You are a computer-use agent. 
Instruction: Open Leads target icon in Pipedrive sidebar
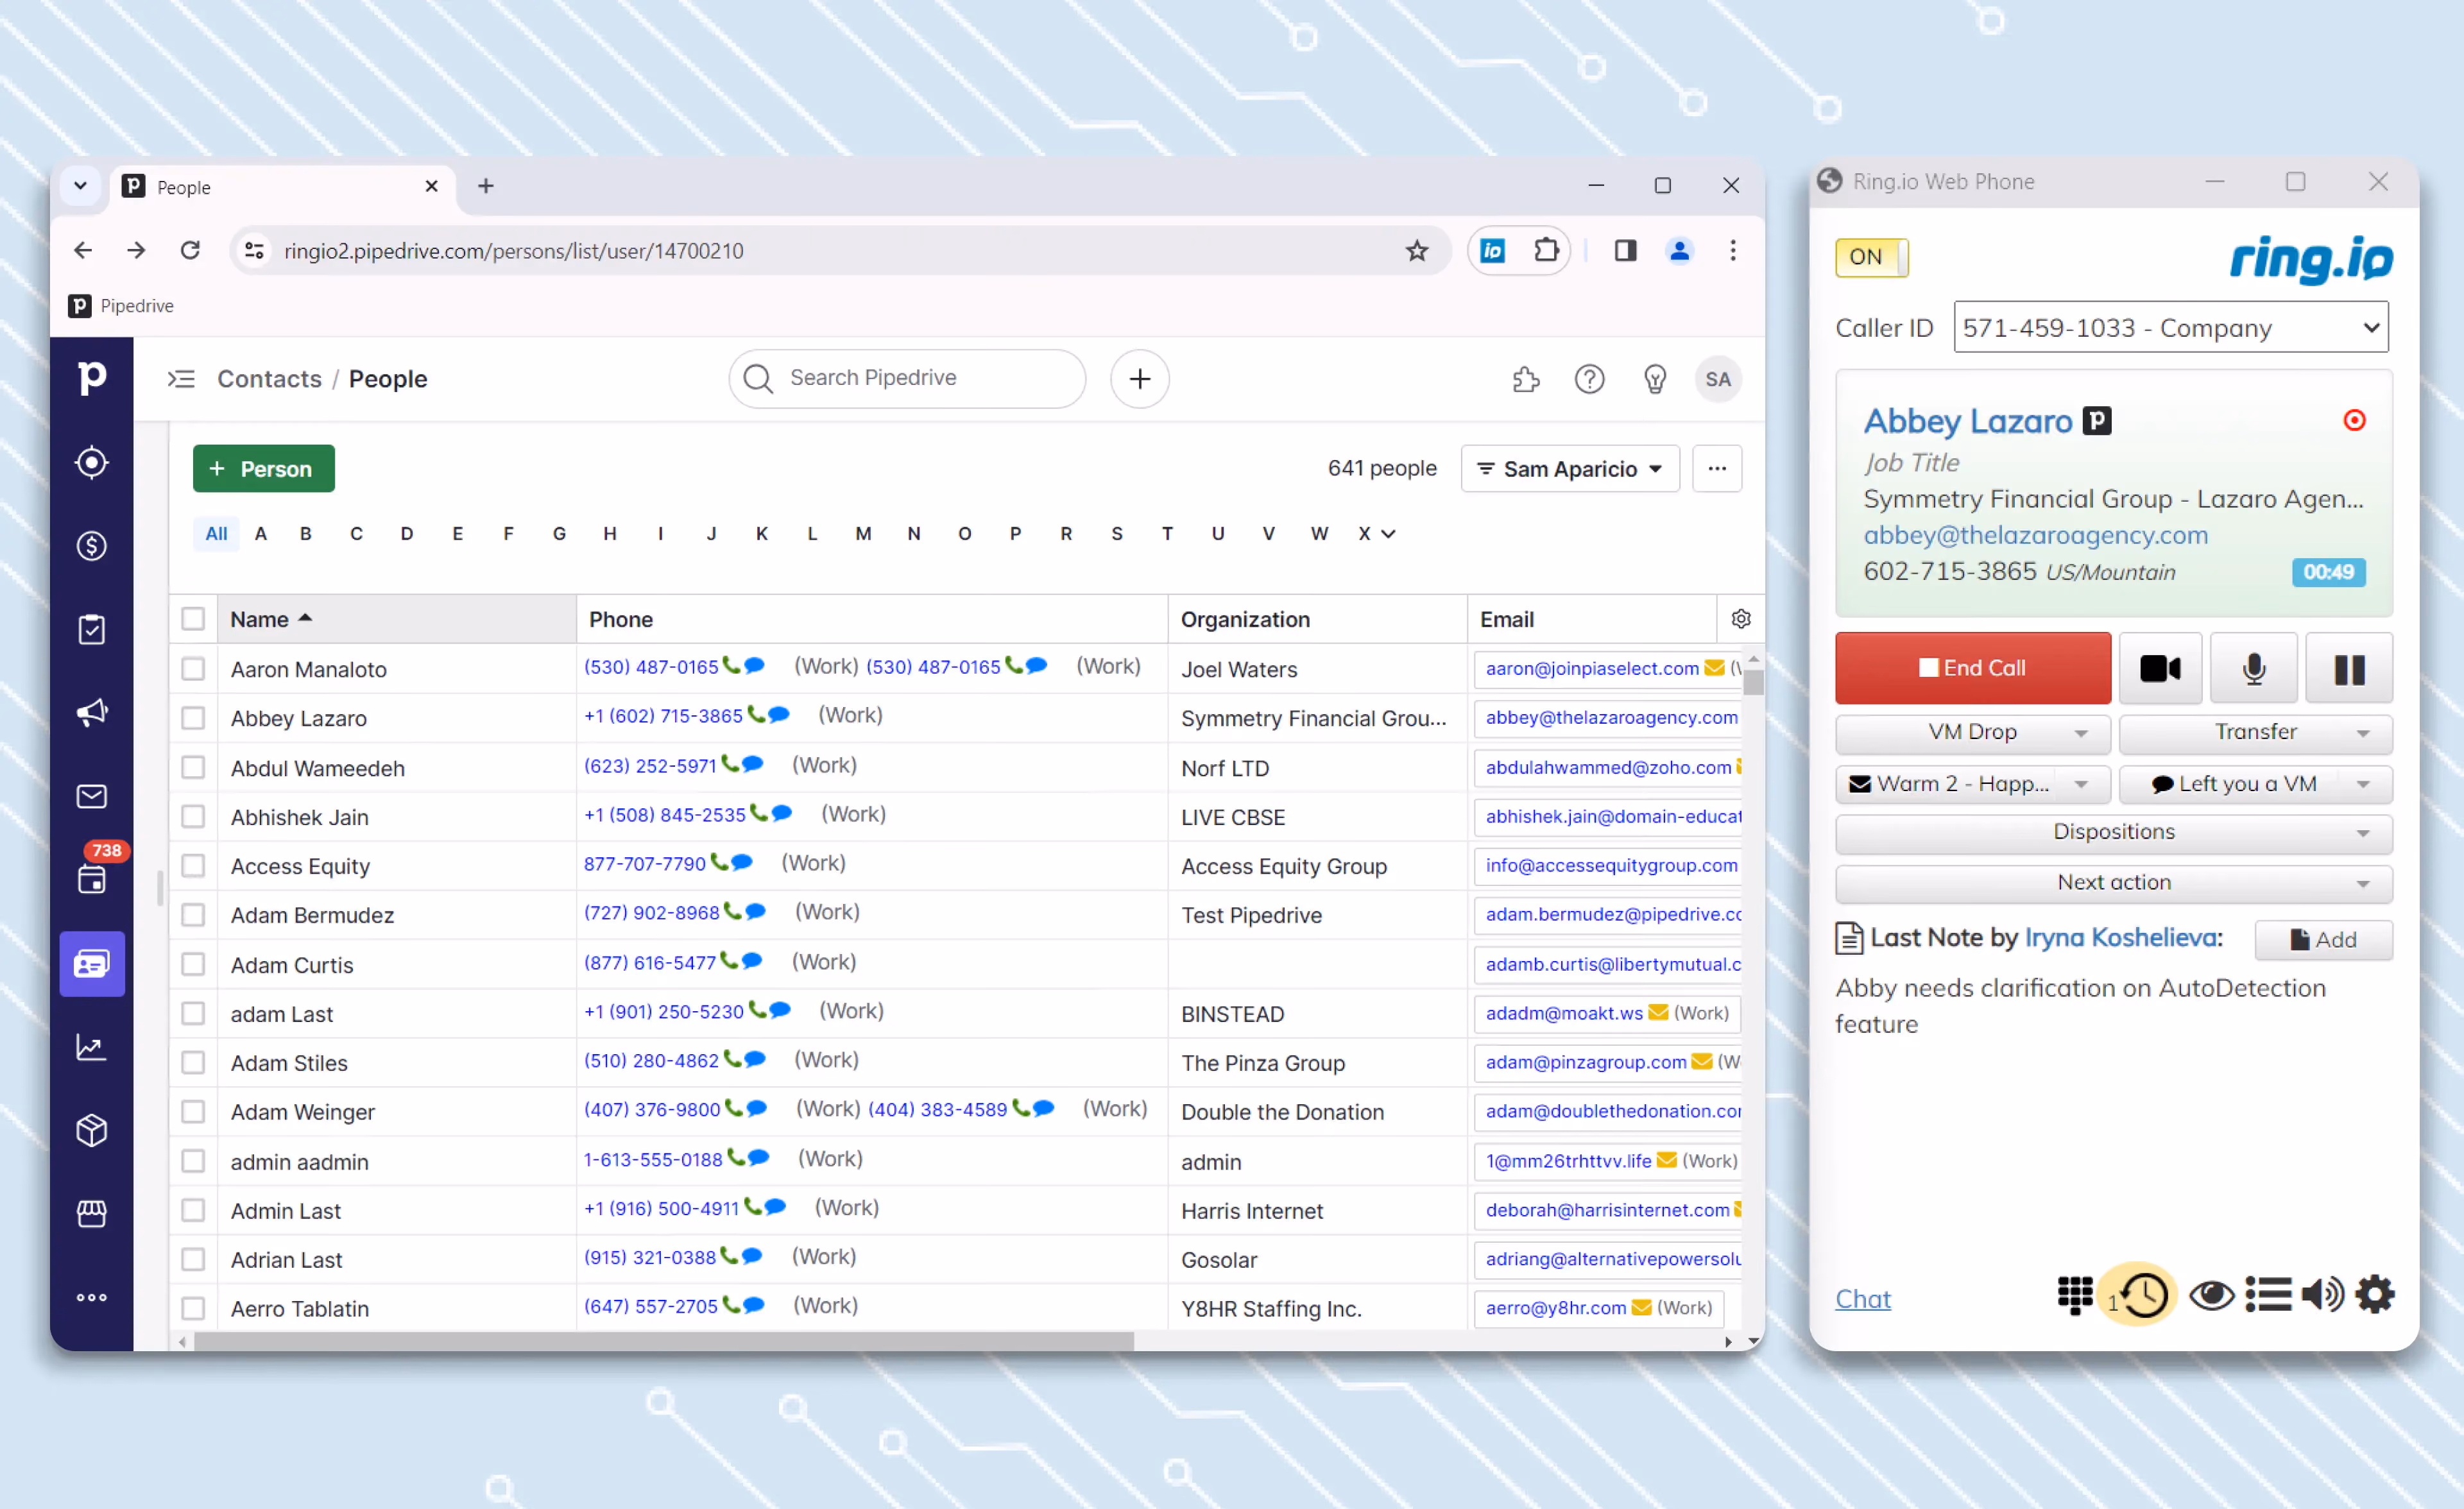pyautogui.click(x=91, y=462)
